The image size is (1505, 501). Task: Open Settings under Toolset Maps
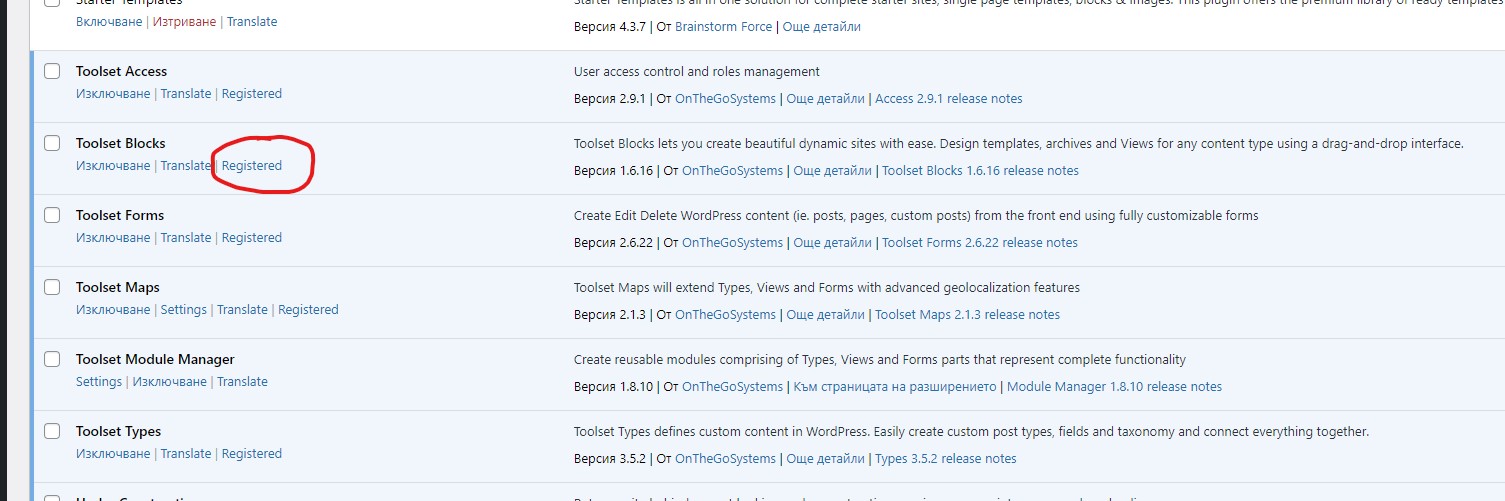point(184,309)
